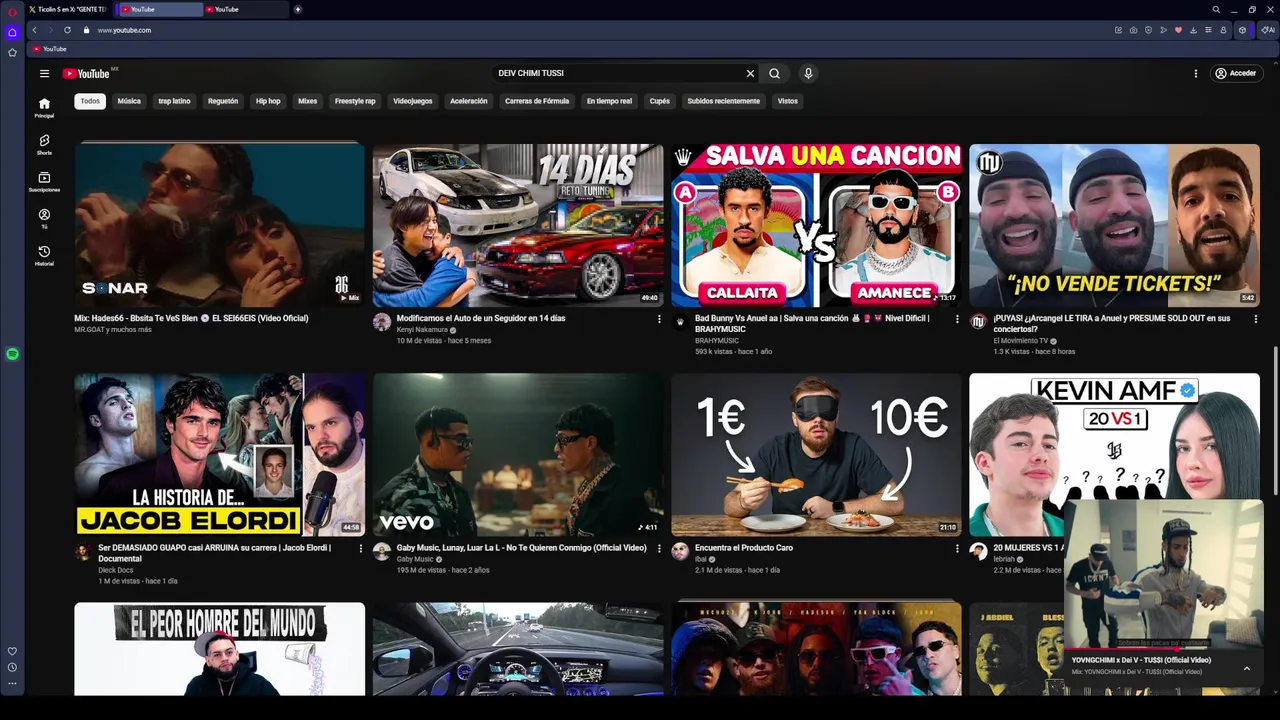Start voice search with microphone
Viewport: 1280px width, 720px height.
[808, 73]
